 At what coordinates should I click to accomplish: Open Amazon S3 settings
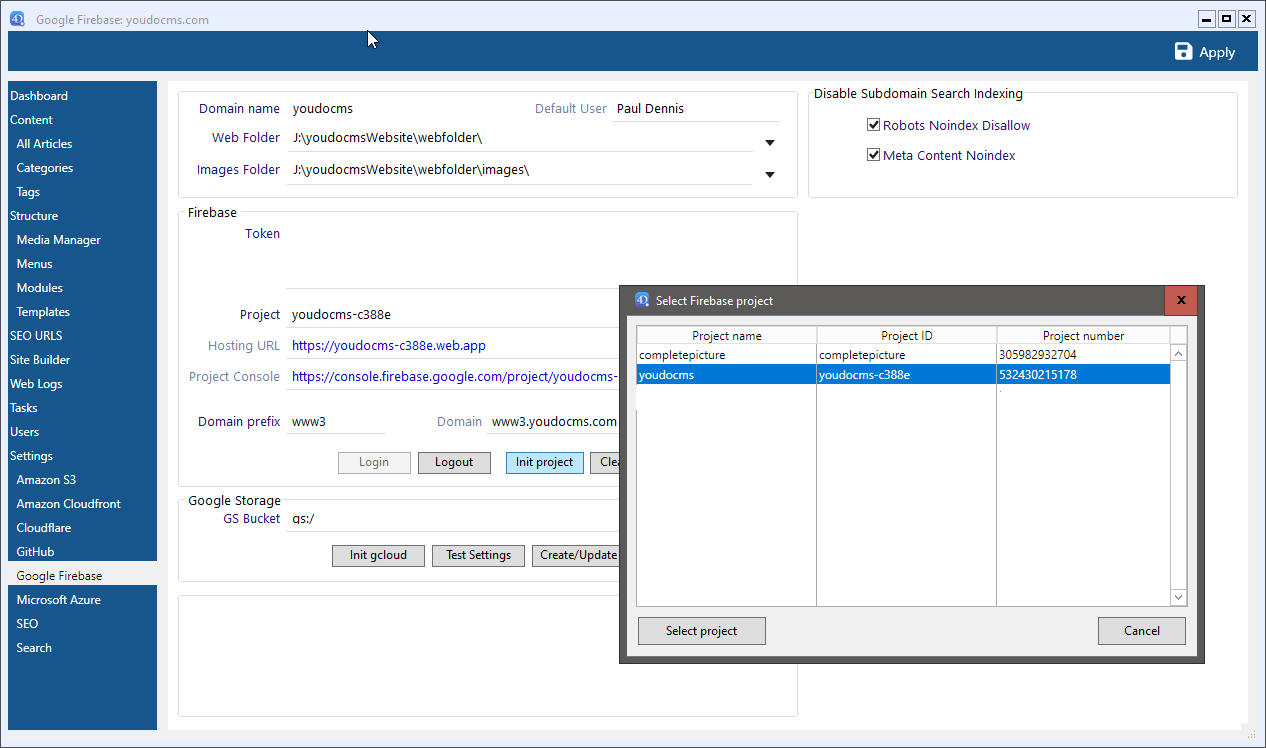[46, 480]
